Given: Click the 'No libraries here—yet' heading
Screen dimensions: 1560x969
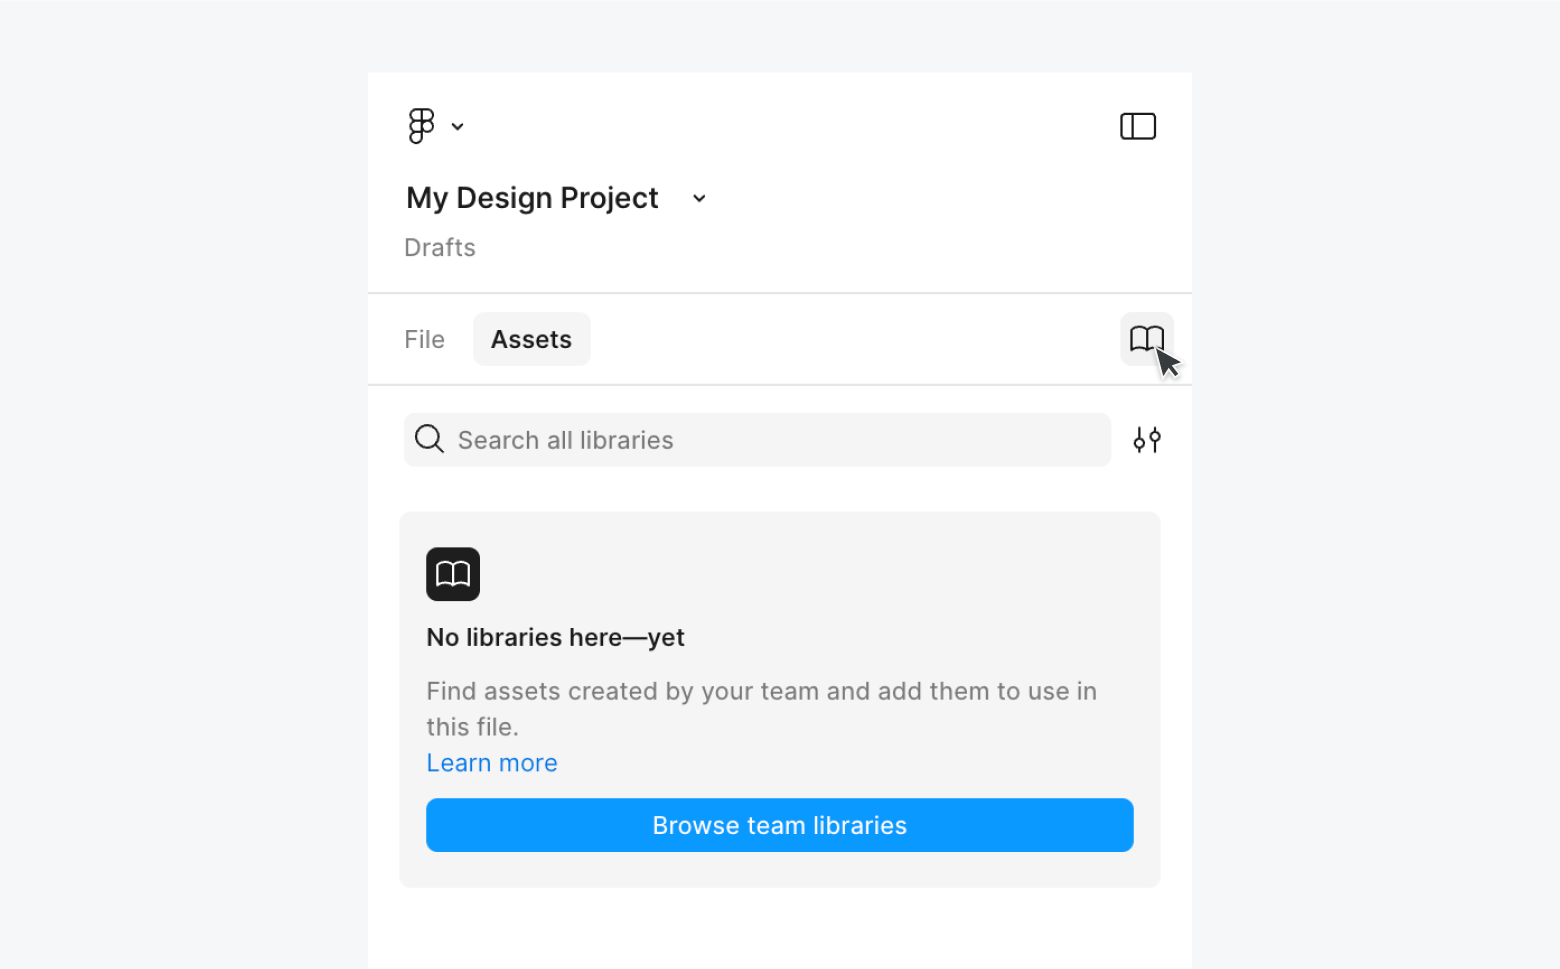Looking at the screenshot, I should point(555,638).
